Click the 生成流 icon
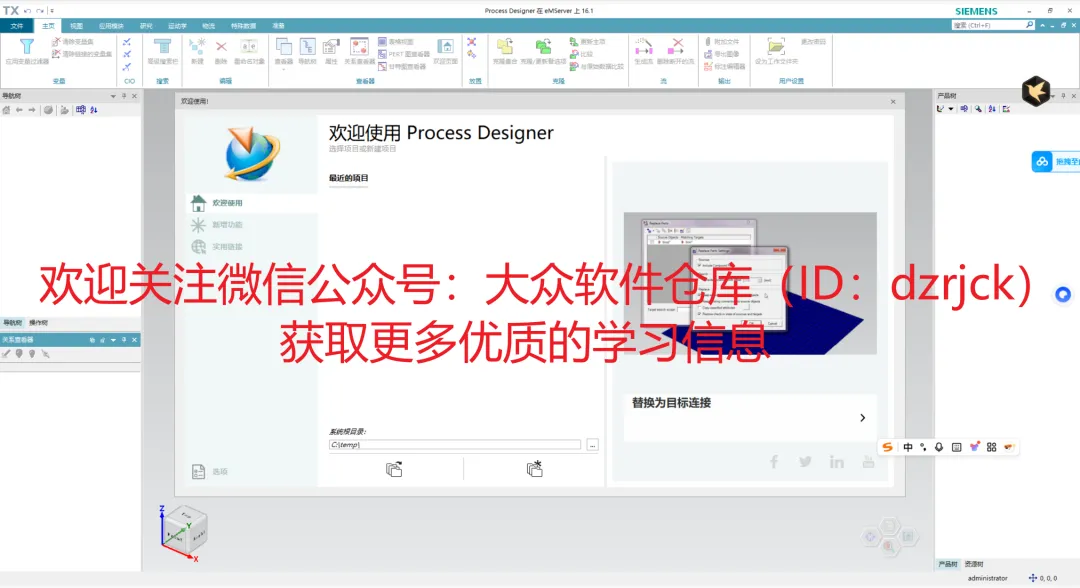Screen dimensions: 1080x588 click(643, 46)
